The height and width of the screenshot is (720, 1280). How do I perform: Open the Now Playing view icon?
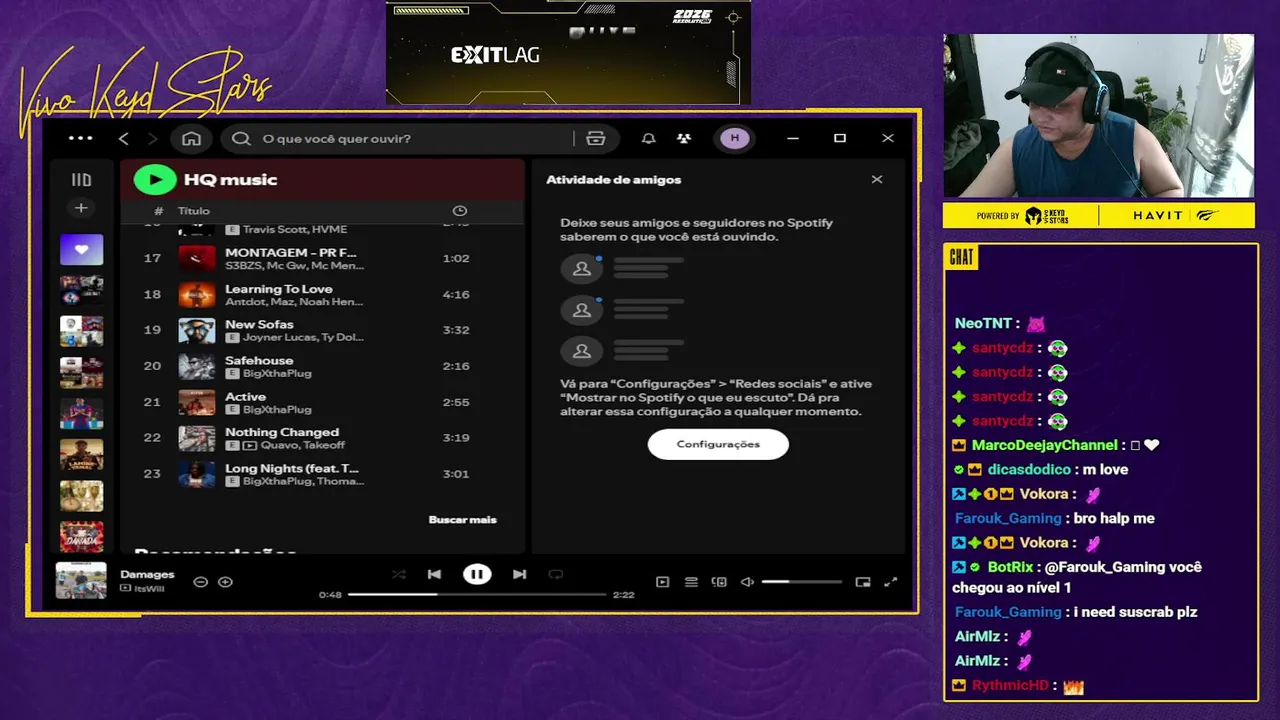662,582
